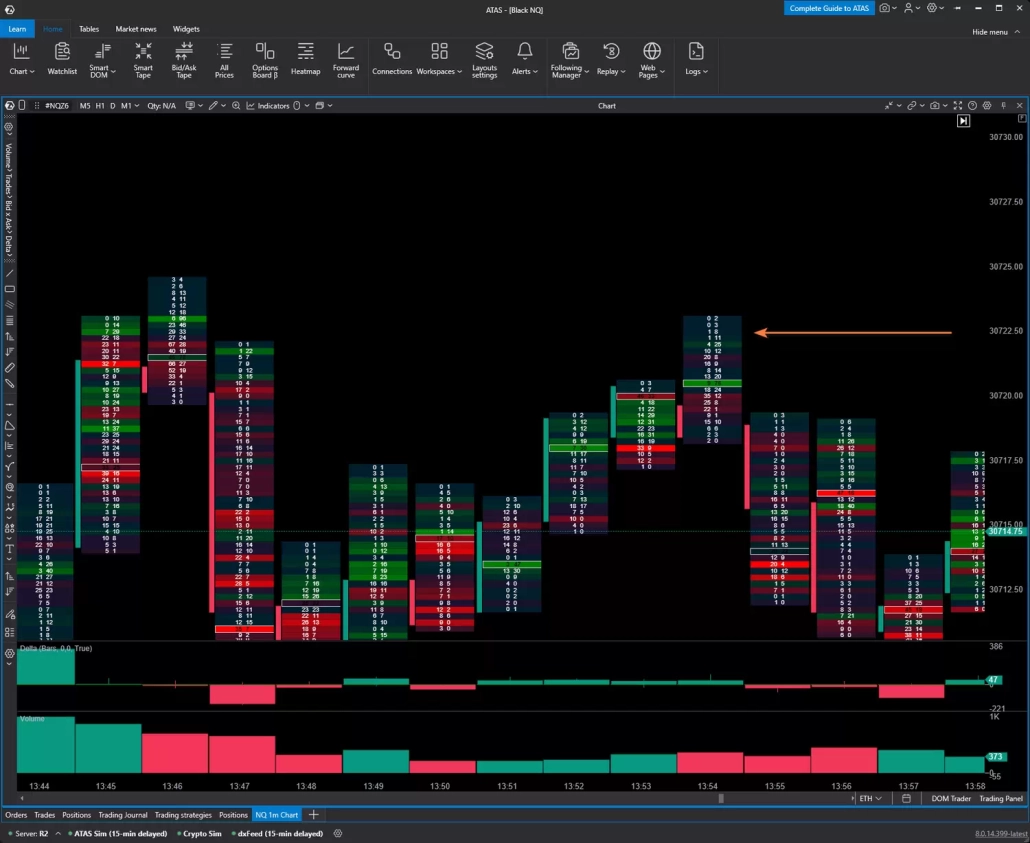Viewport: 1030px width, 843px height.
Task: Pin the chart window with pin icon
Action: [1003, 106]
